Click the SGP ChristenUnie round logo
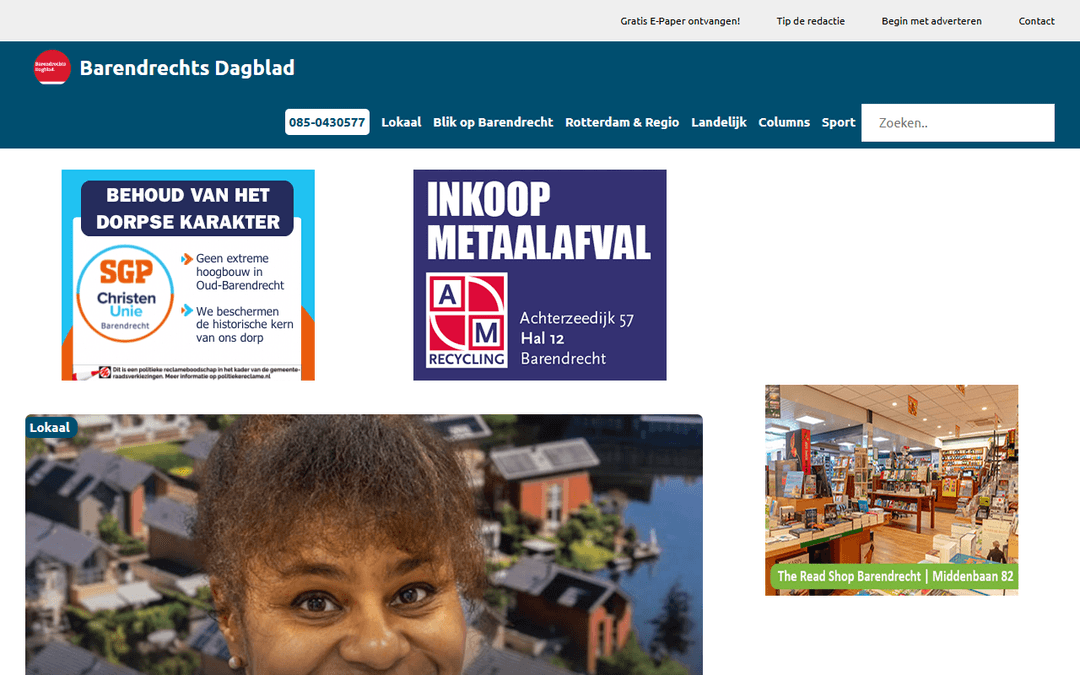The height and width of the screenshot is (675, 1080). pyautogui.click(x=125, y=293)
